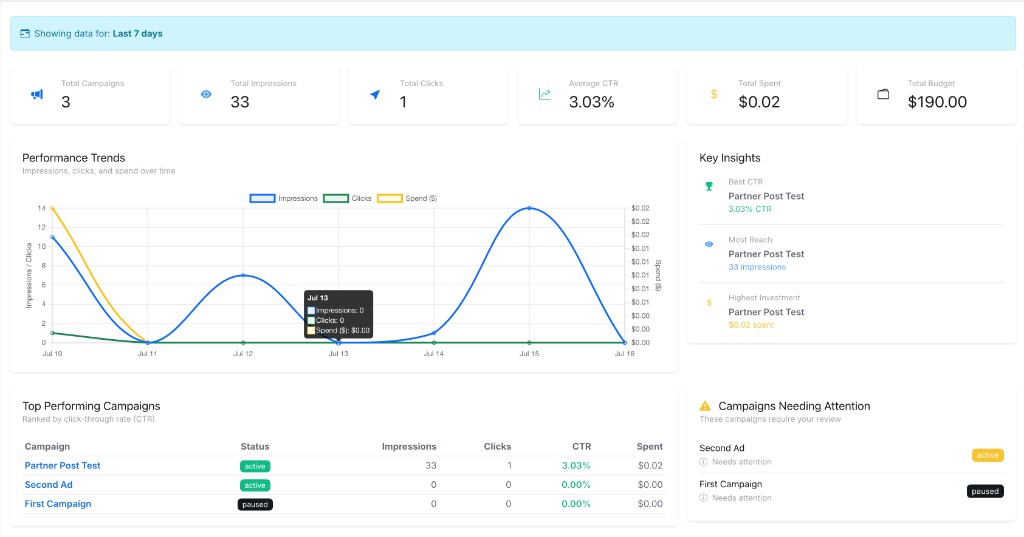Click the active badge in Second Ad table row
The width and height of the screenshot is (1024, 537).
coord(255,485)
